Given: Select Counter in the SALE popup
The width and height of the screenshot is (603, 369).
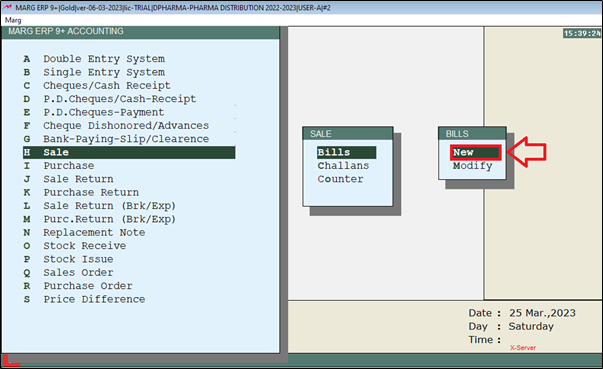Looking at the screenshot, I should click(x=340, y=179).
